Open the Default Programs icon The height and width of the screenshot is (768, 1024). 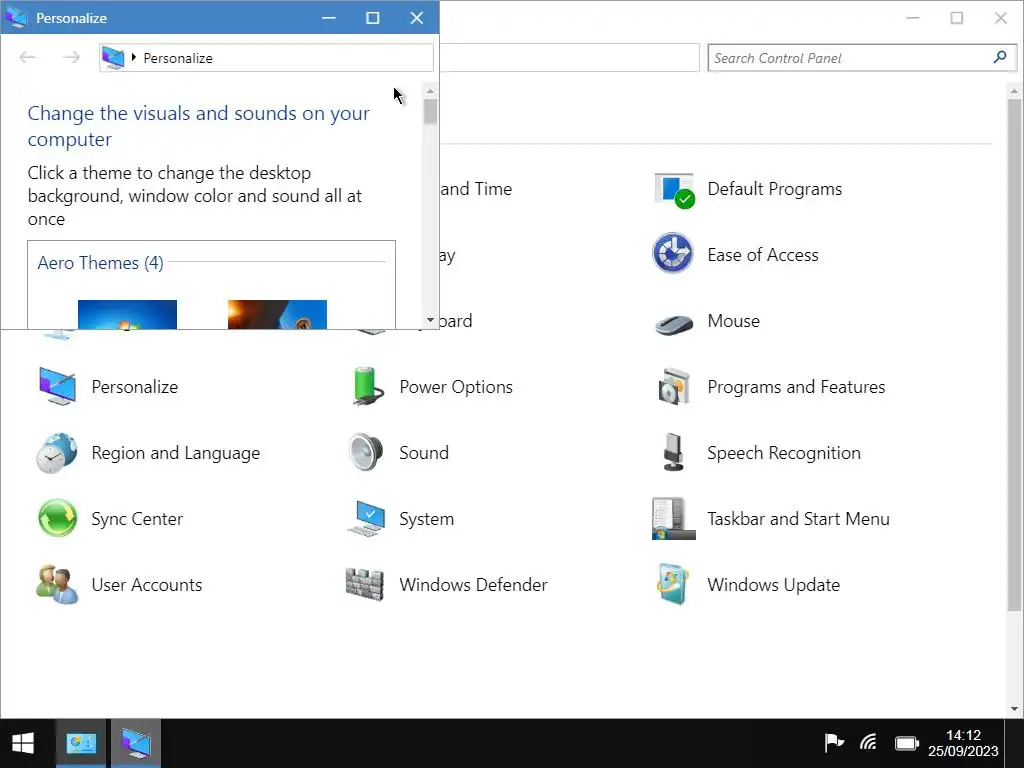tap(674, 190)
